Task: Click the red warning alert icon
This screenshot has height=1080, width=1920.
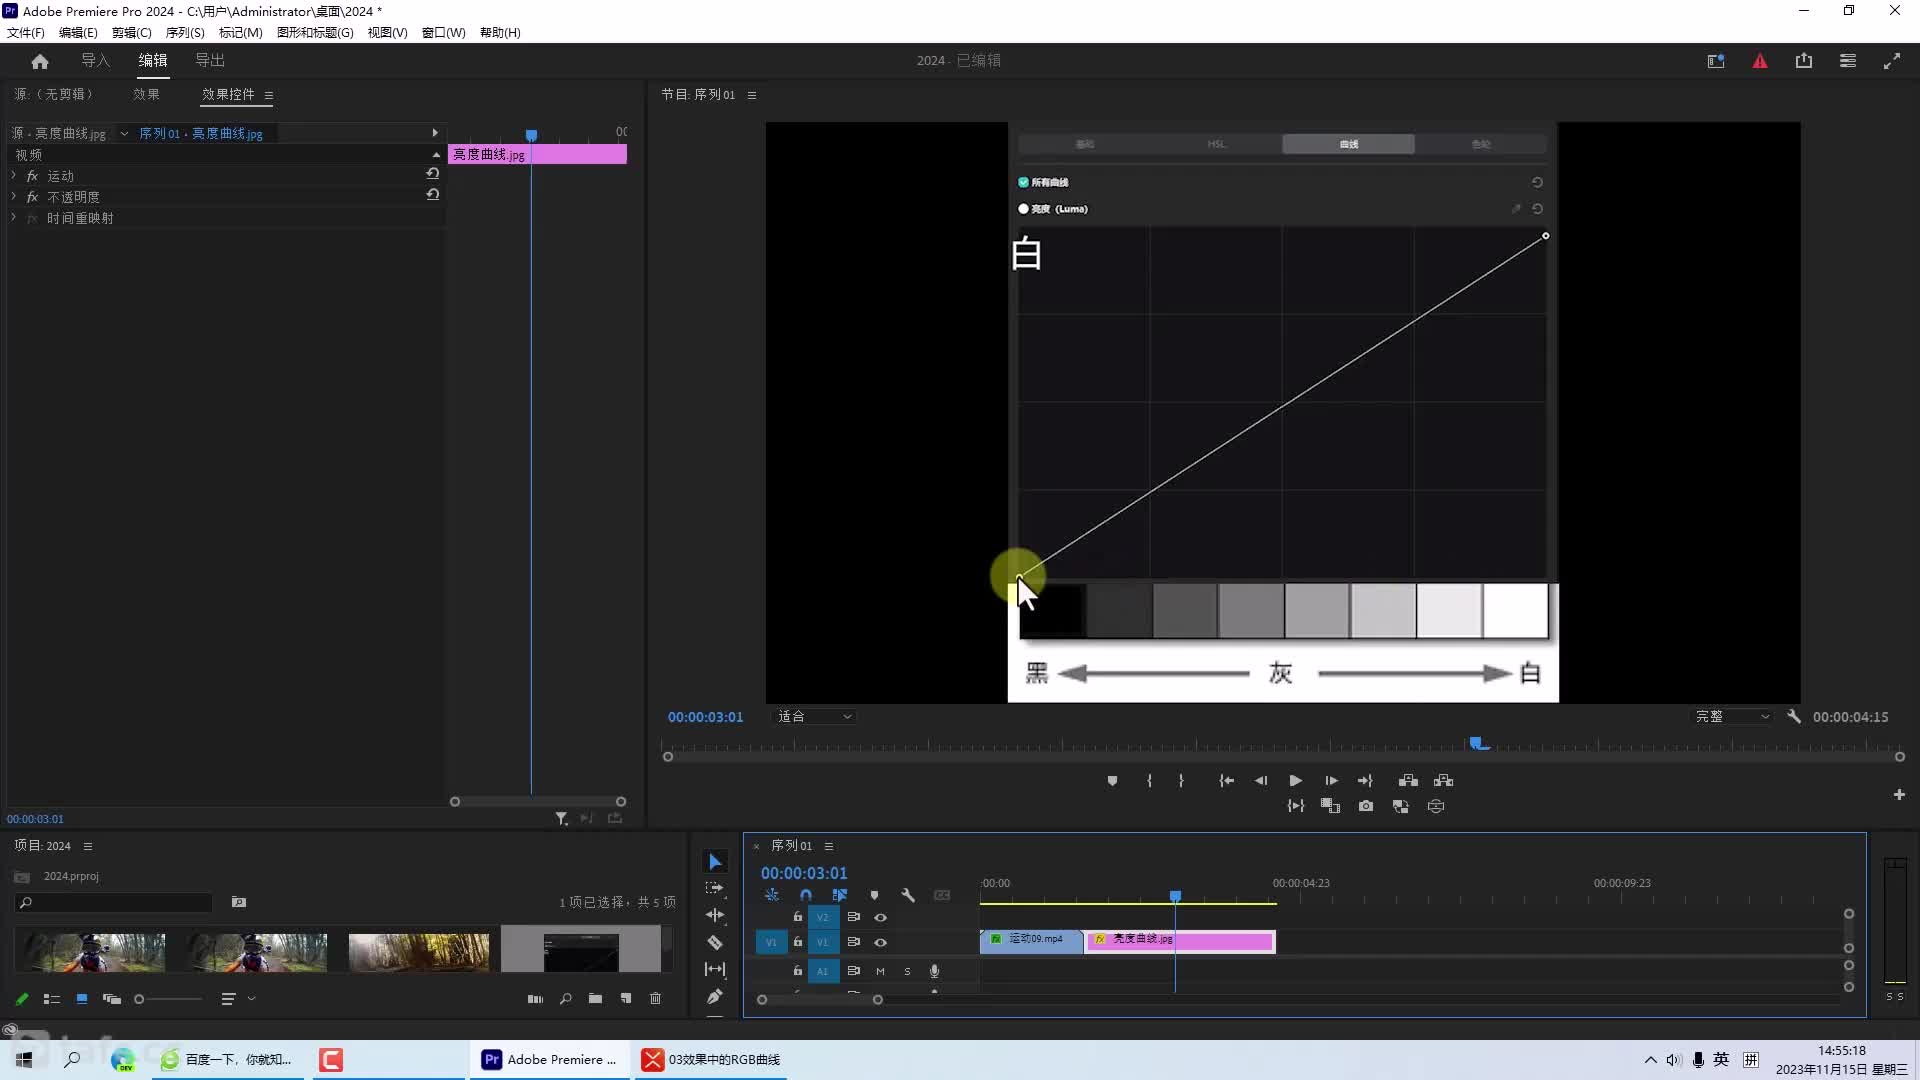Action: (1760, 61)
